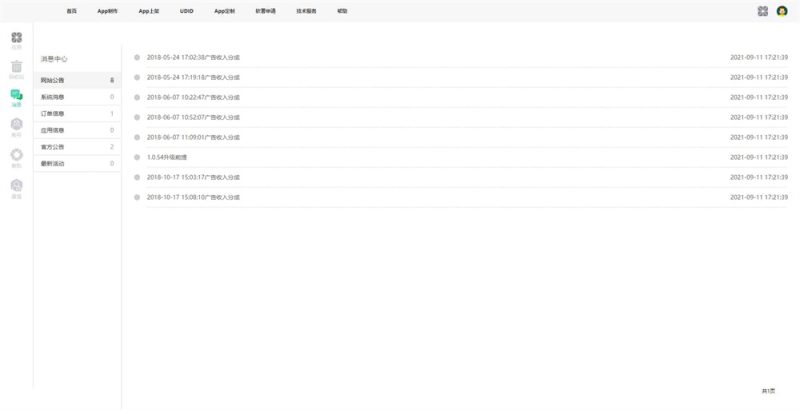Select the 系统消息 message category
800x410 pixels.
(78, 97)
